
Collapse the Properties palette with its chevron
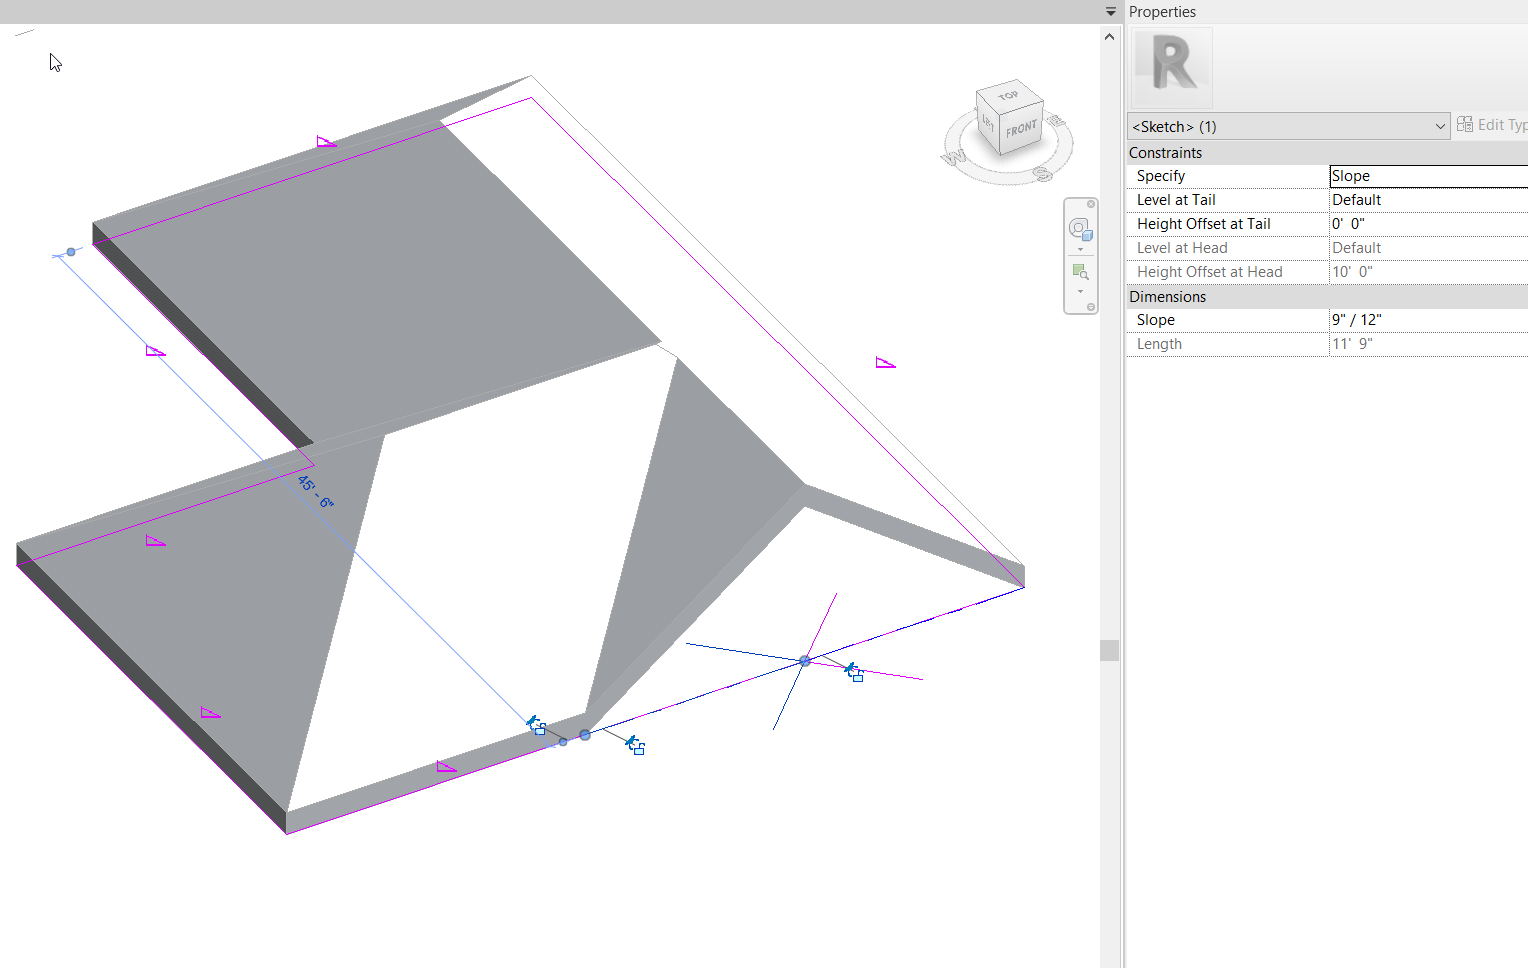coord(1110,11)
